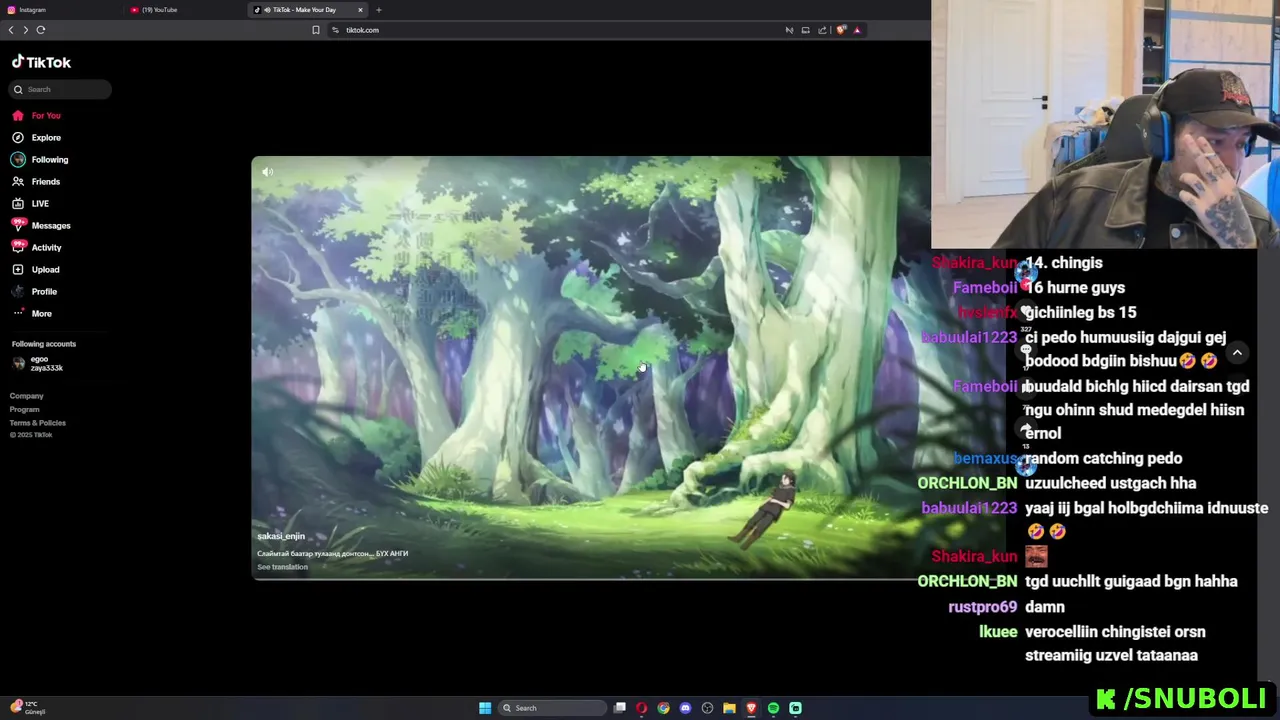Click the Messages icon with notification badge

[18, 225]
